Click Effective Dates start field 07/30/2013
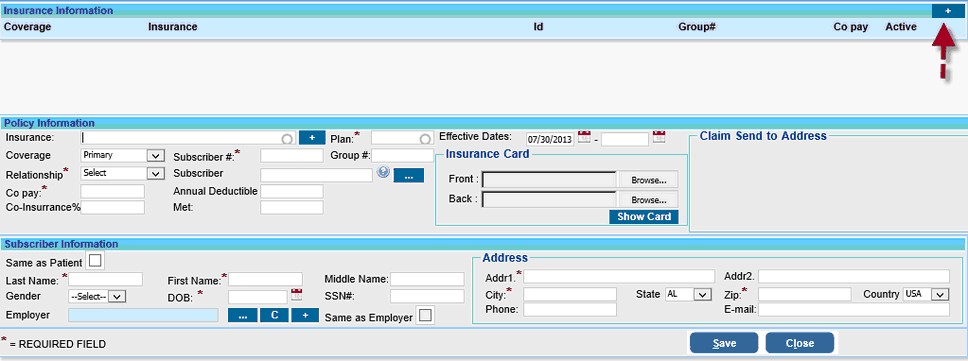This screenshot has height=361, width=968. 550,139
